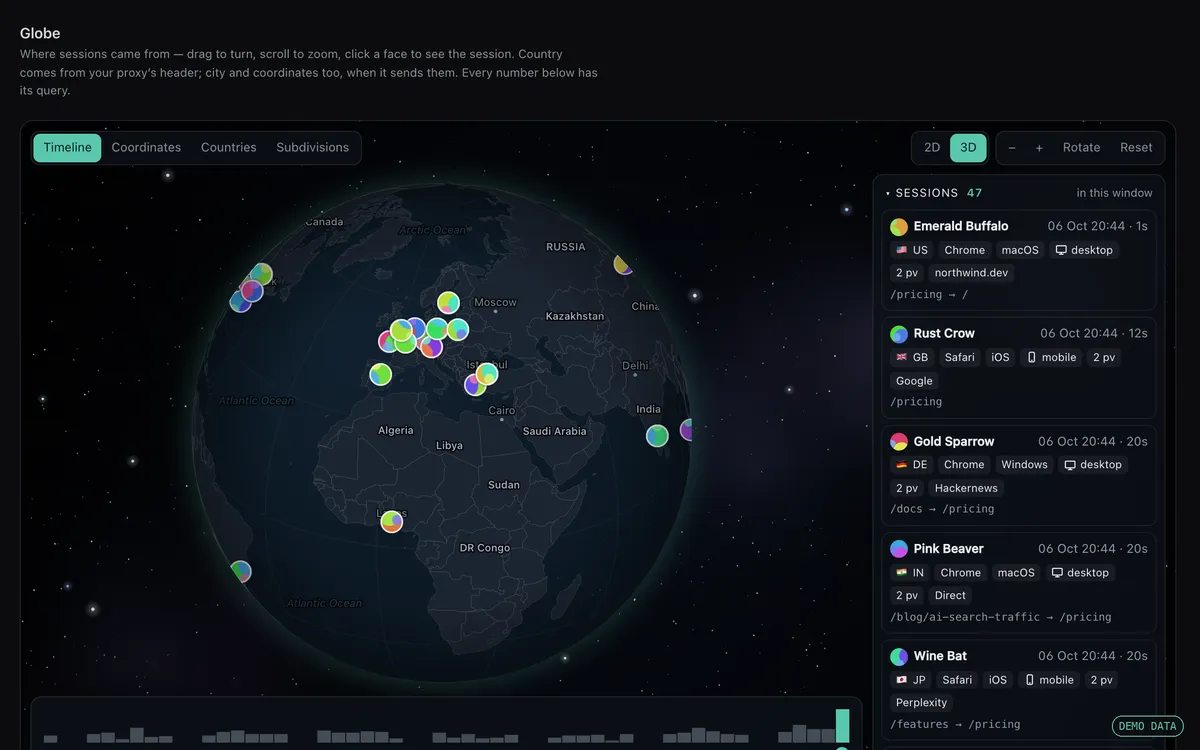This screenshot has width=1200, height=750.
Task: Select the globe marker in South America
Action: pyautogui.click(x=240, y=572)
